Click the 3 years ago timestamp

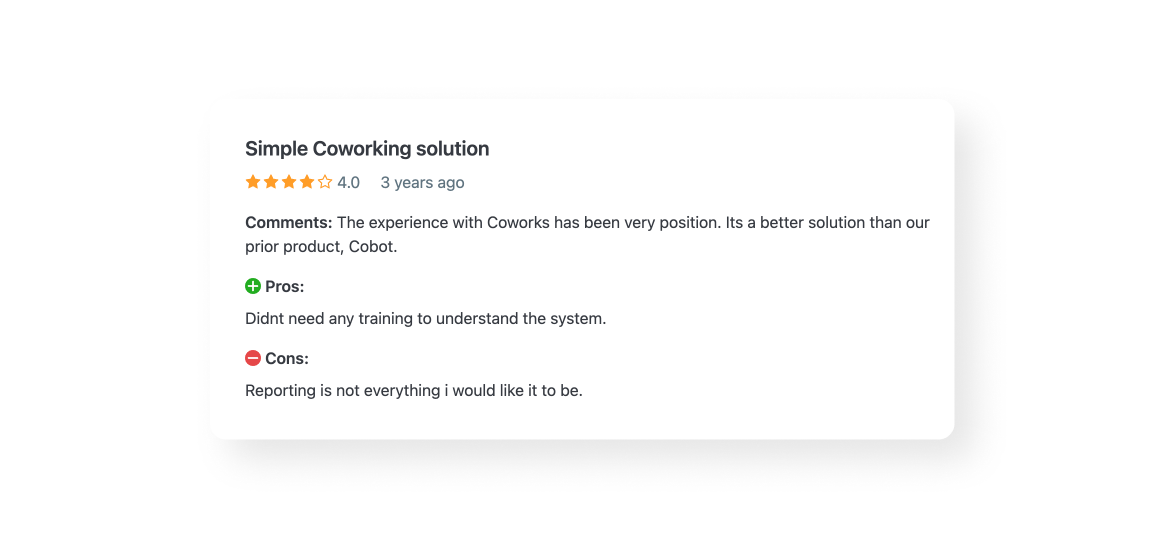[x=422, y=183]
